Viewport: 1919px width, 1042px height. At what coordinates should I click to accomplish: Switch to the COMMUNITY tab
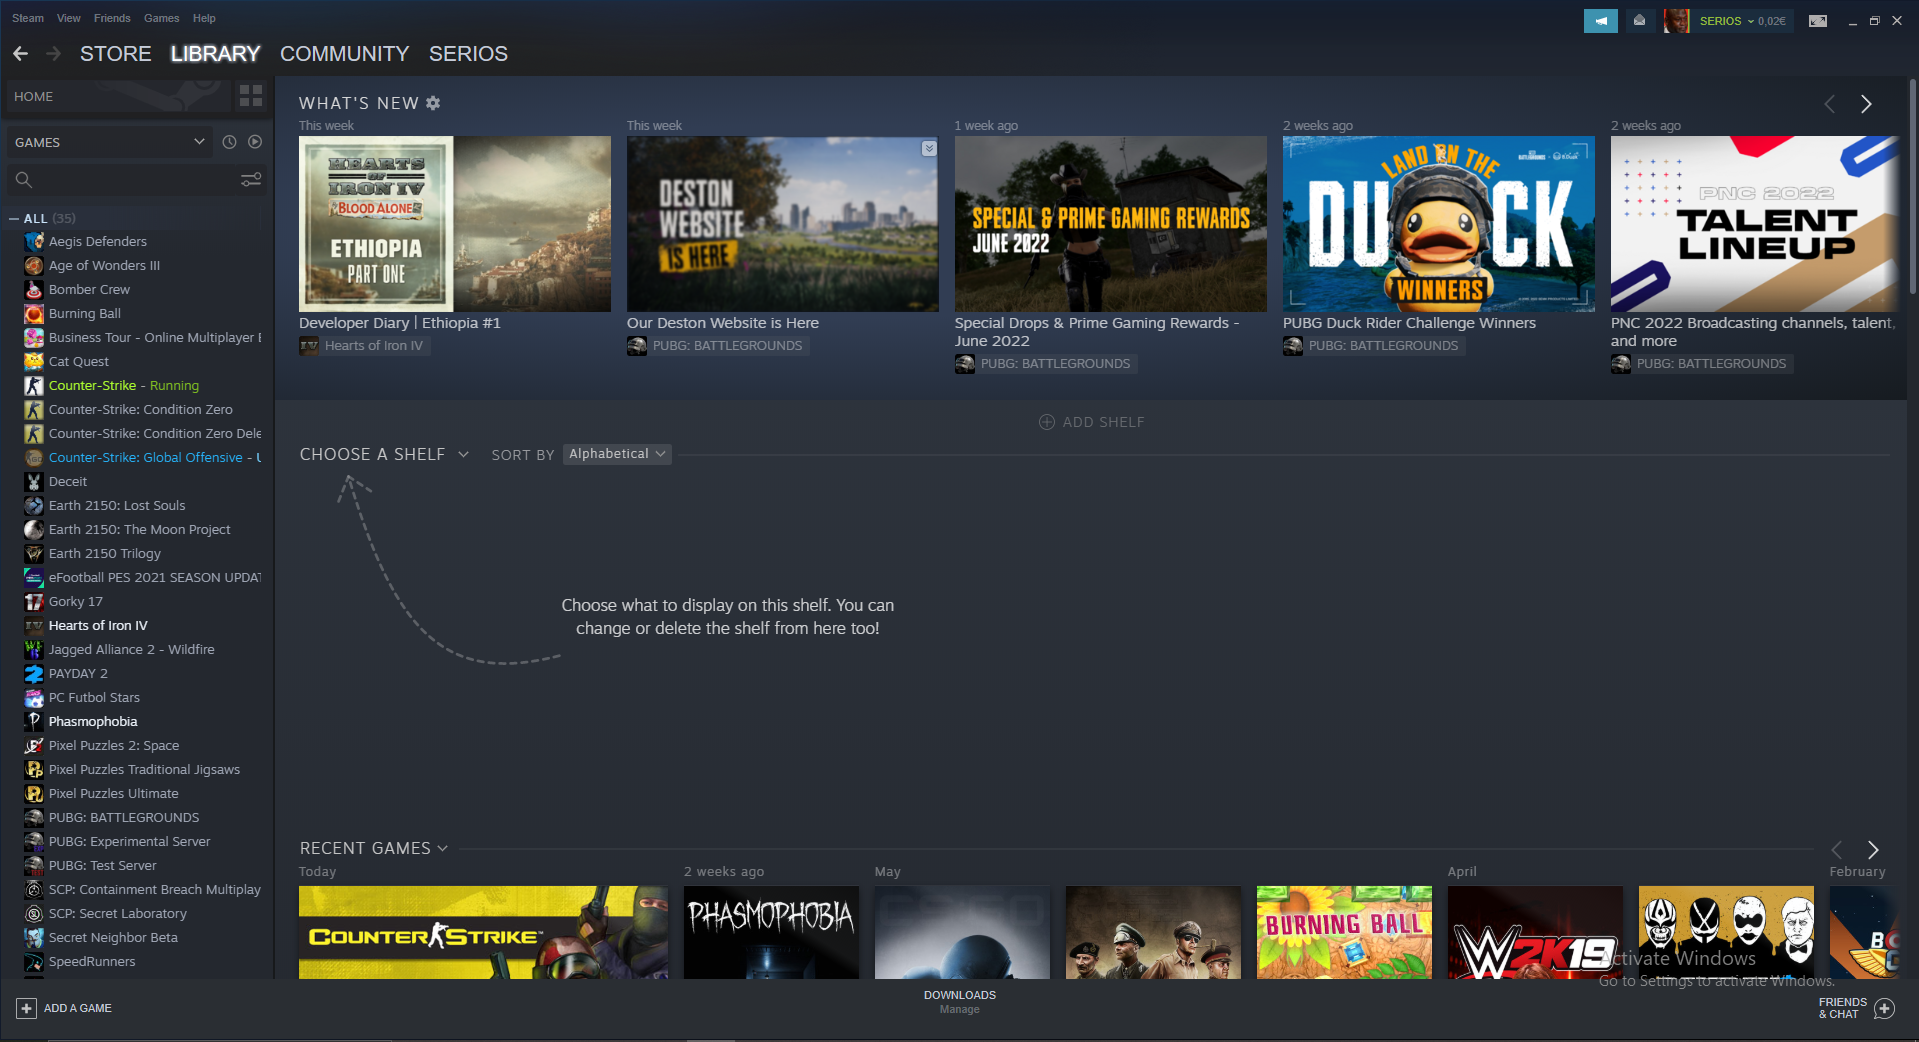344,54
